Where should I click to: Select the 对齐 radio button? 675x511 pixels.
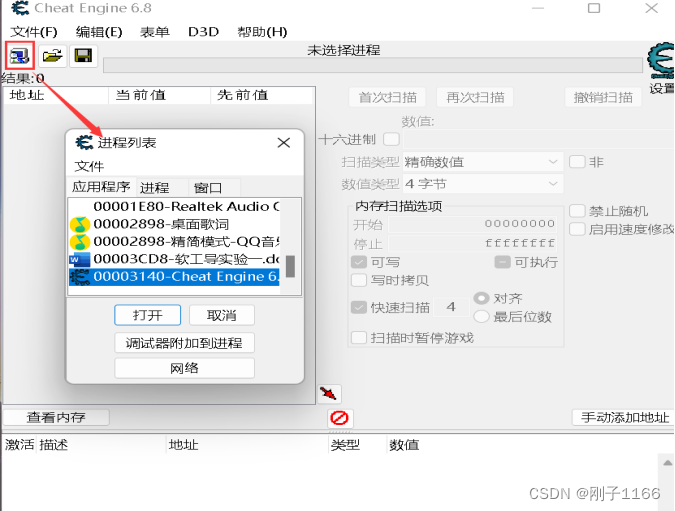(x=481, y=298)
